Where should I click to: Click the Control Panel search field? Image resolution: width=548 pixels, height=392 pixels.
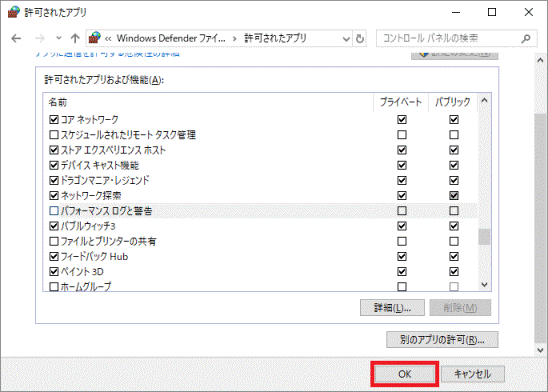456,38
